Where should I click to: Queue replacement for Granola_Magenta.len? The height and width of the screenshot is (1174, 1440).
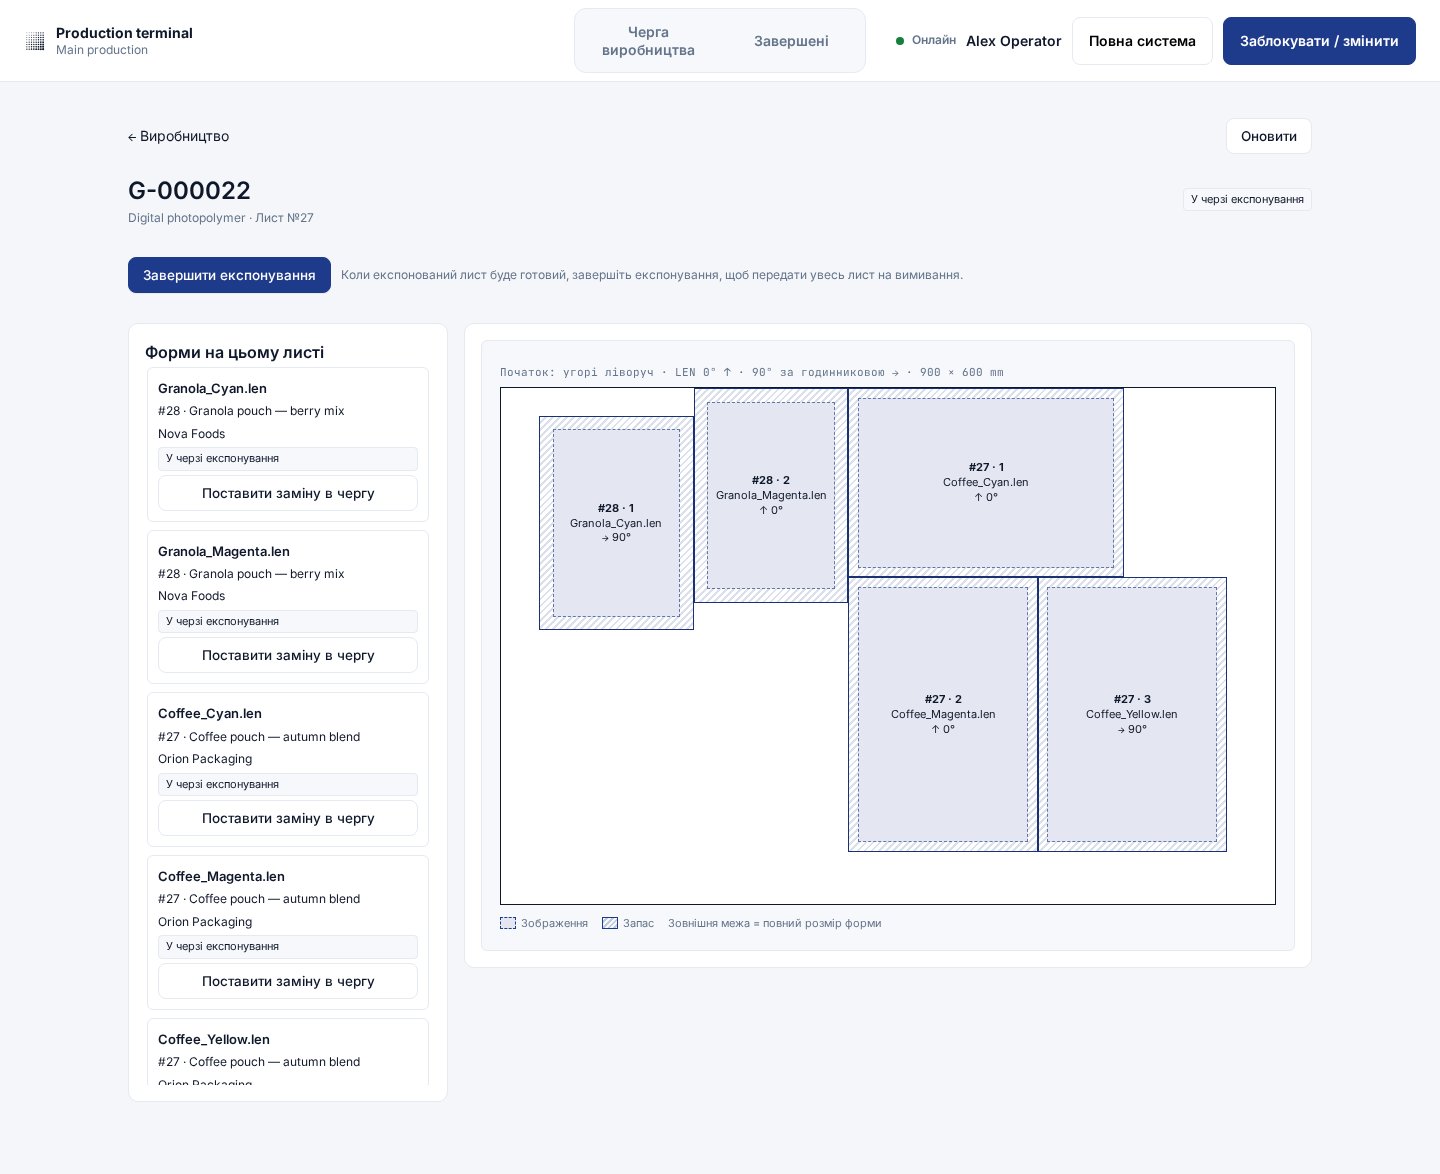288,655
